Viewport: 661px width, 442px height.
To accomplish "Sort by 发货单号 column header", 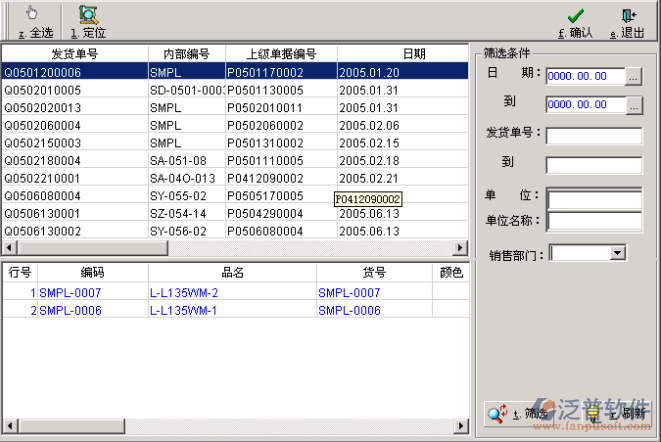I will point(74,53).
